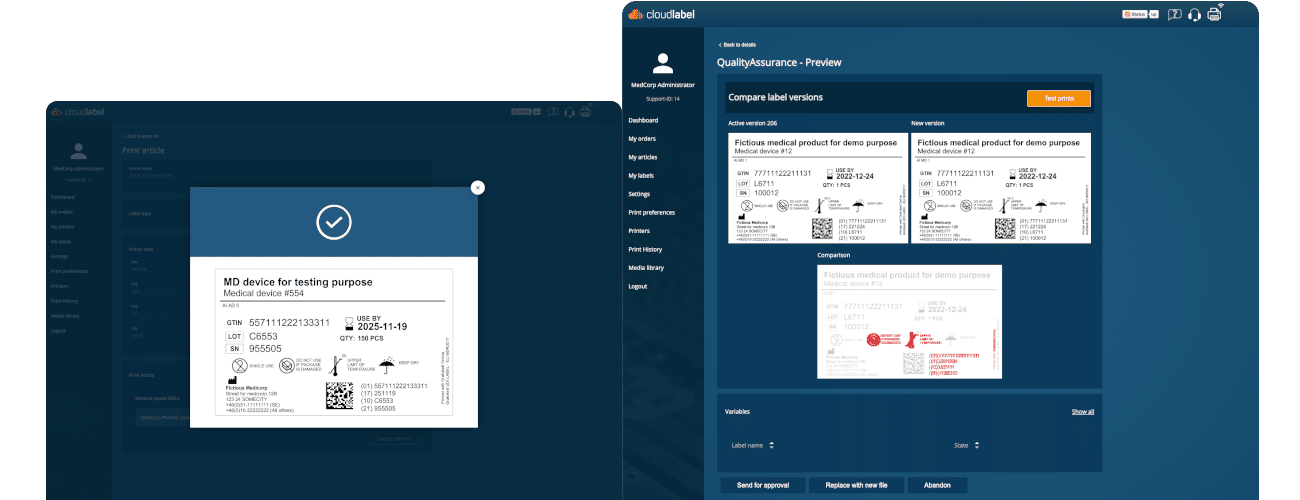
Task: Close the print confirmation popup
Action: point(477,187)
